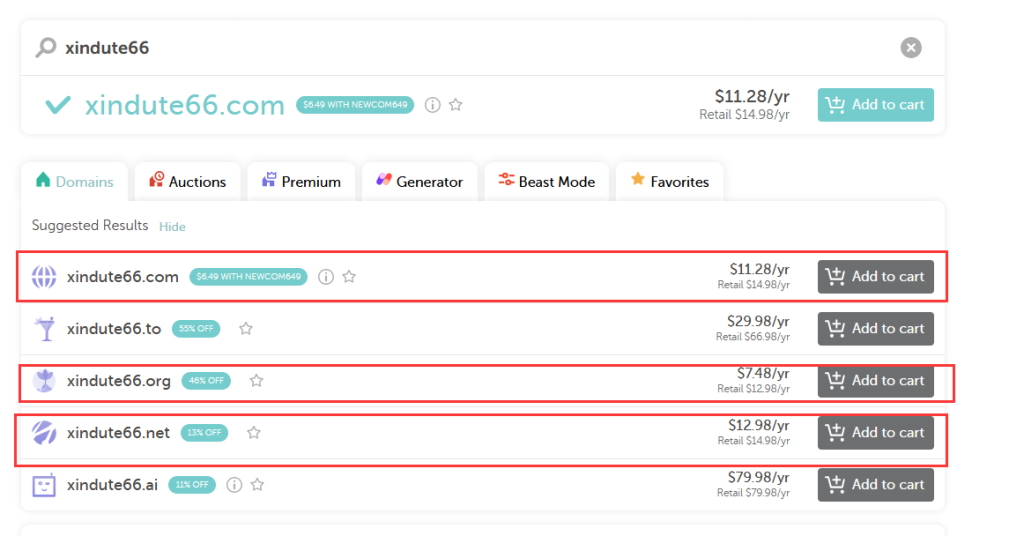The image size is (1024, 536).
Task: Open the Premium tab
Action: pos(301,182)
